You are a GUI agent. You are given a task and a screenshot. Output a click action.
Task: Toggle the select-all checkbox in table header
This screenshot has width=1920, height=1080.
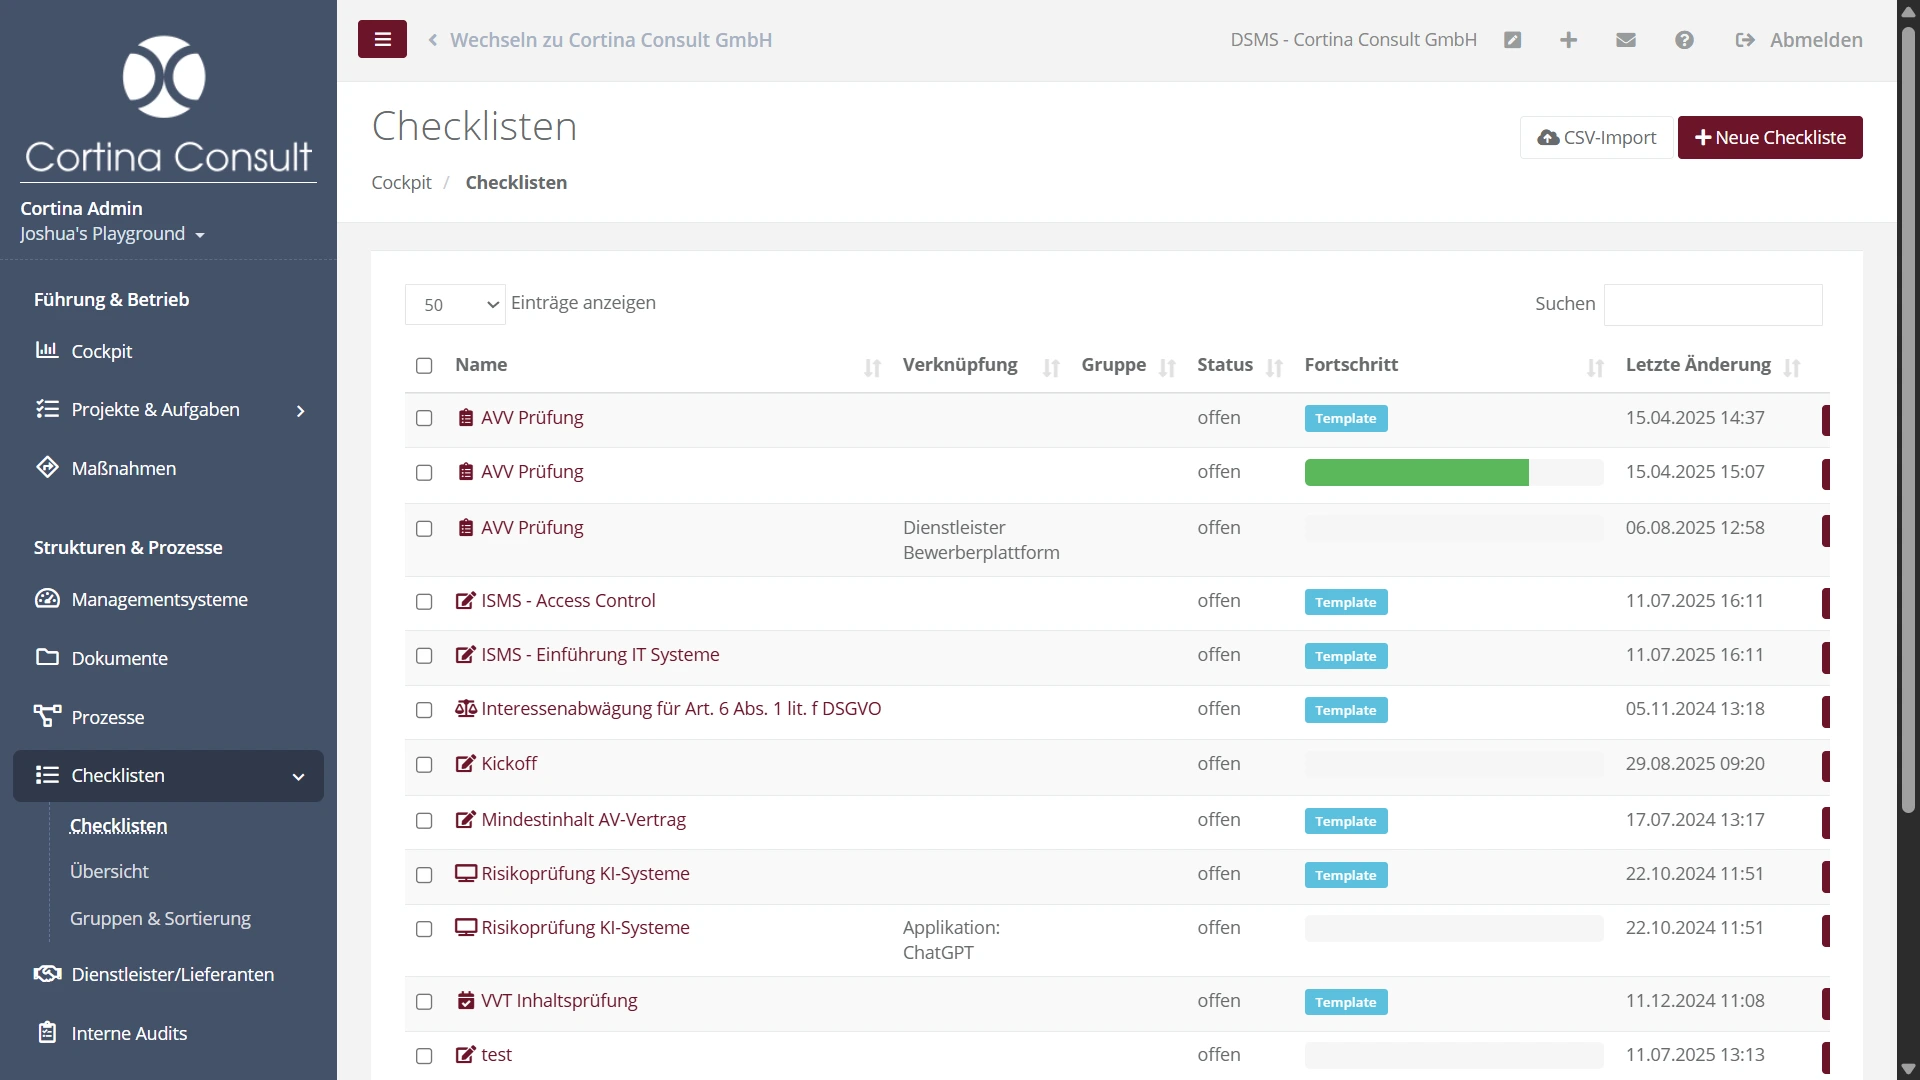424,366
